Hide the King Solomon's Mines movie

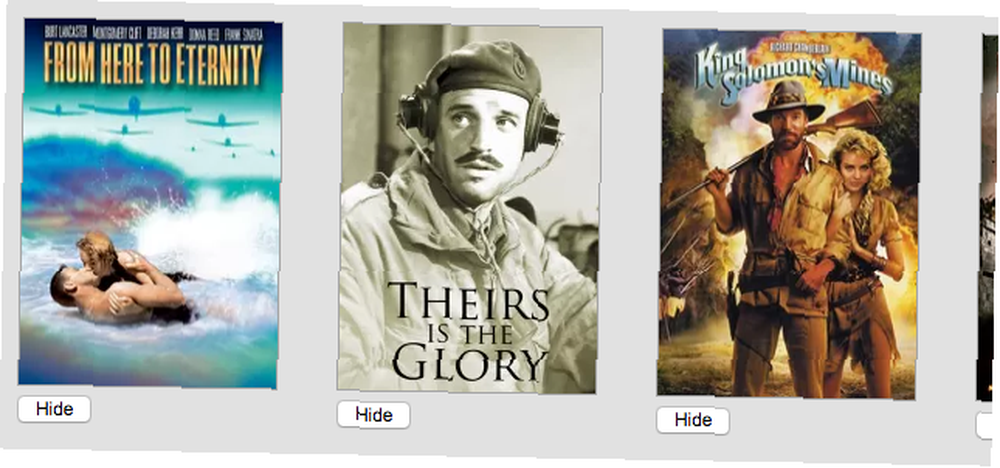tap(693, 420)
